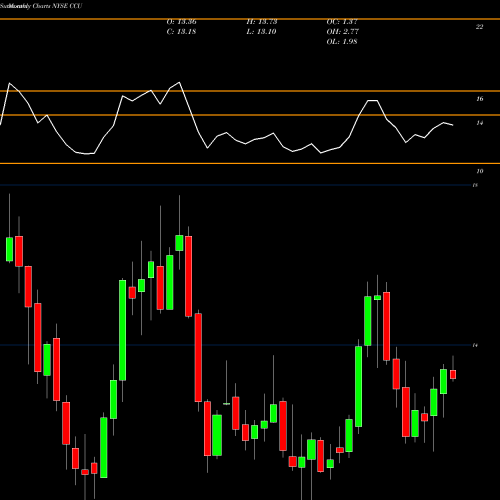This screenshot has height=500, width=500.
Task: Click the high value "H: 13.73"
Action: tap(262, 22)
